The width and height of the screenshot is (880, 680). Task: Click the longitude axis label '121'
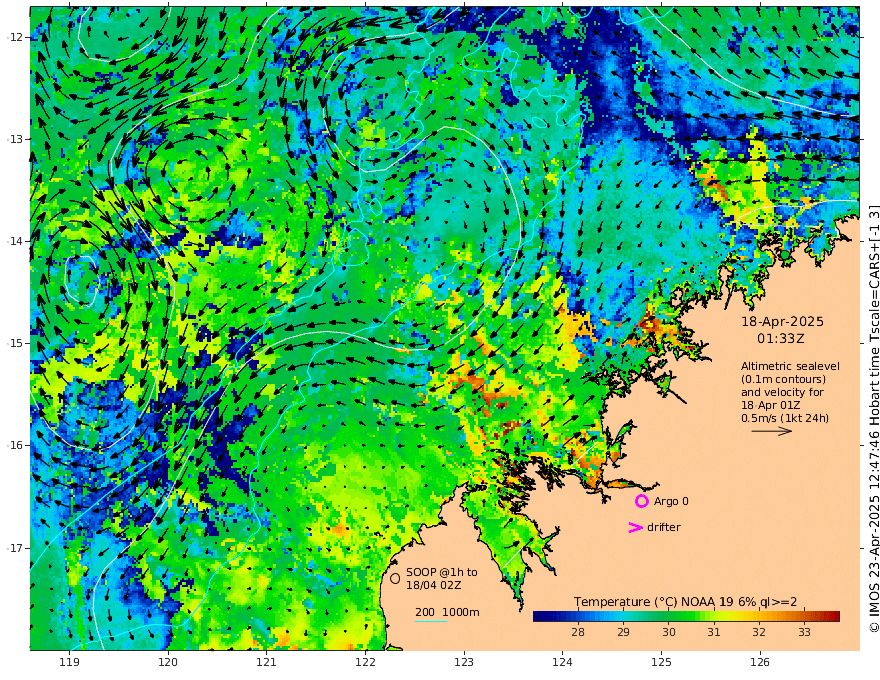coord(267,662)
